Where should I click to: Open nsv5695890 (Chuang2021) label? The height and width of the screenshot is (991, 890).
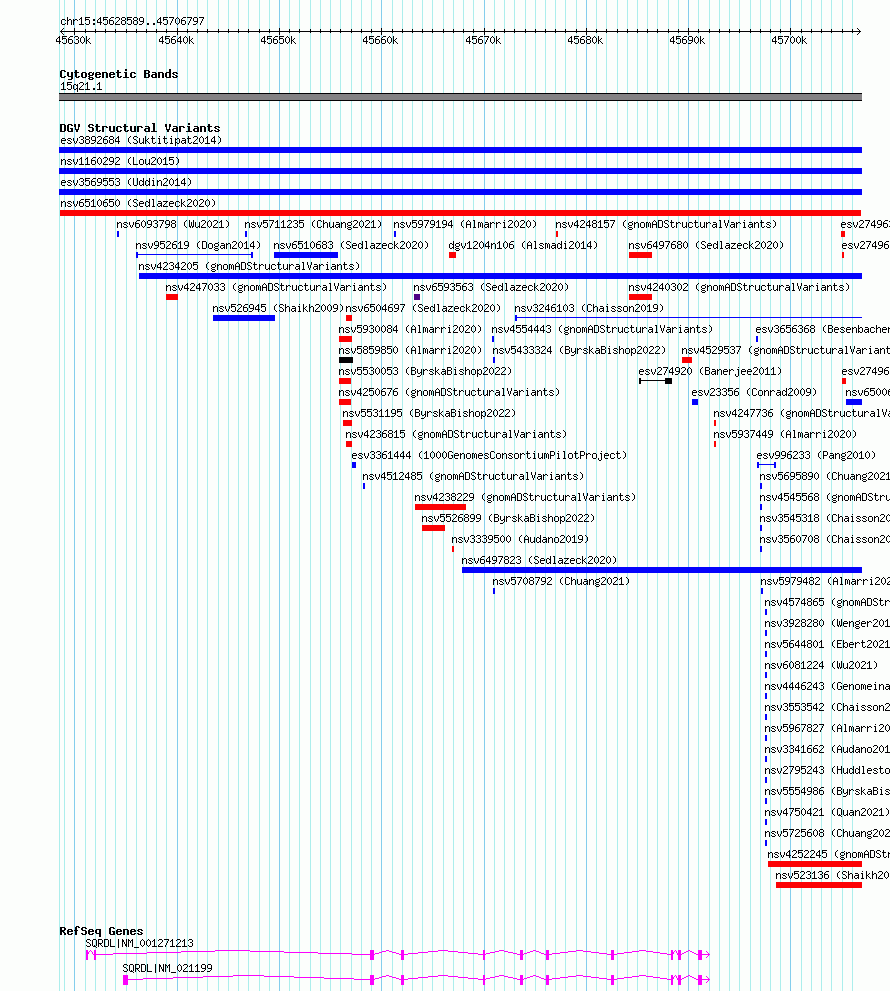click(x=824, y=476)
